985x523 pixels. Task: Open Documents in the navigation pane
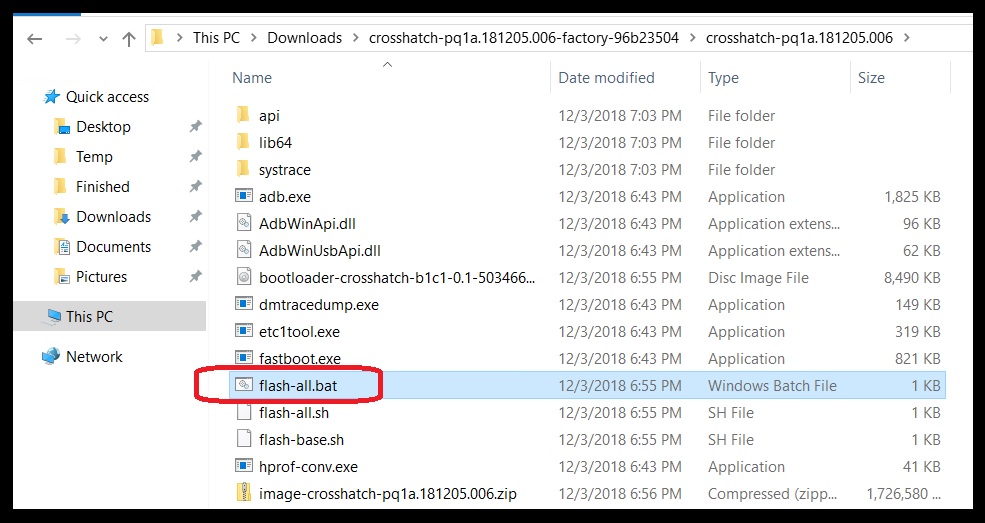click(x=113, y=247)
